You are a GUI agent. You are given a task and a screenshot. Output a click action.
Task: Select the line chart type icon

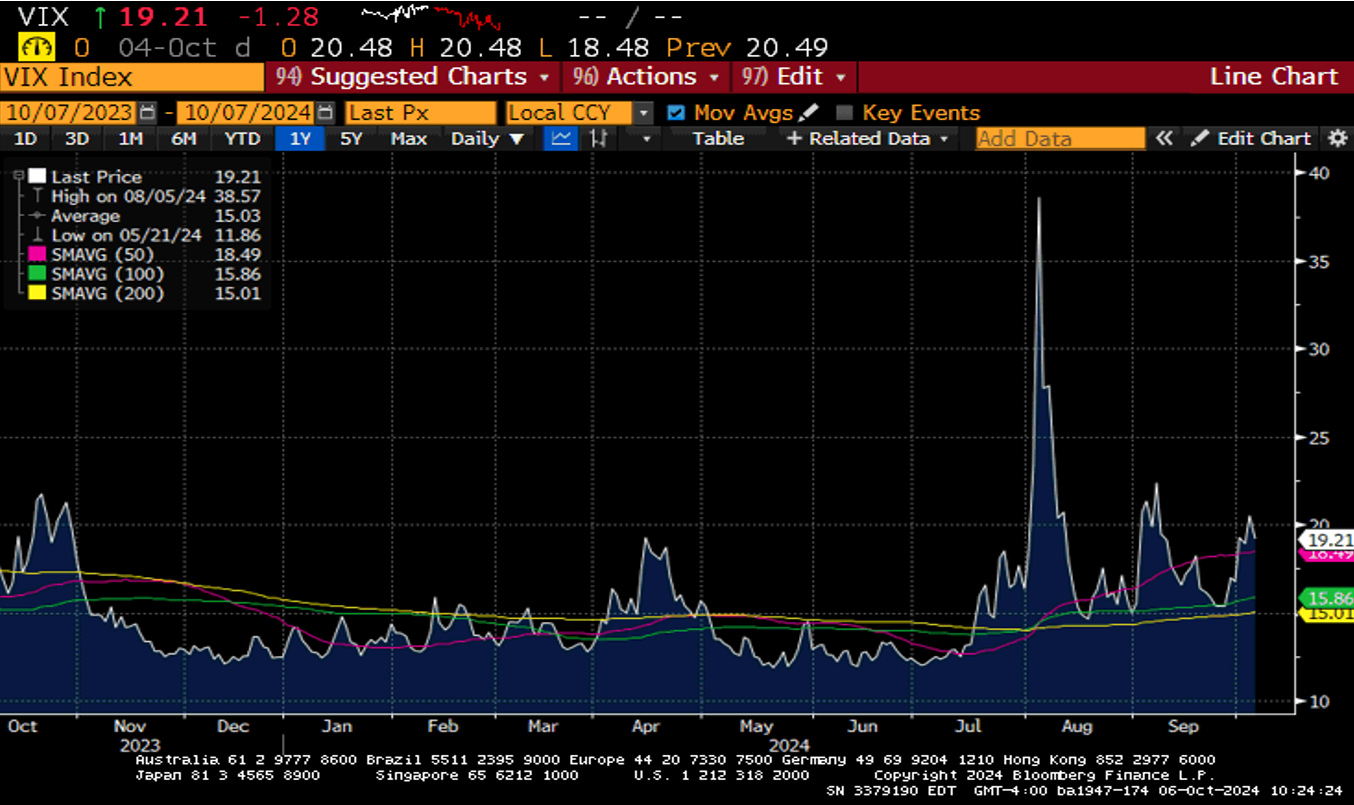(x=562, y=139)
